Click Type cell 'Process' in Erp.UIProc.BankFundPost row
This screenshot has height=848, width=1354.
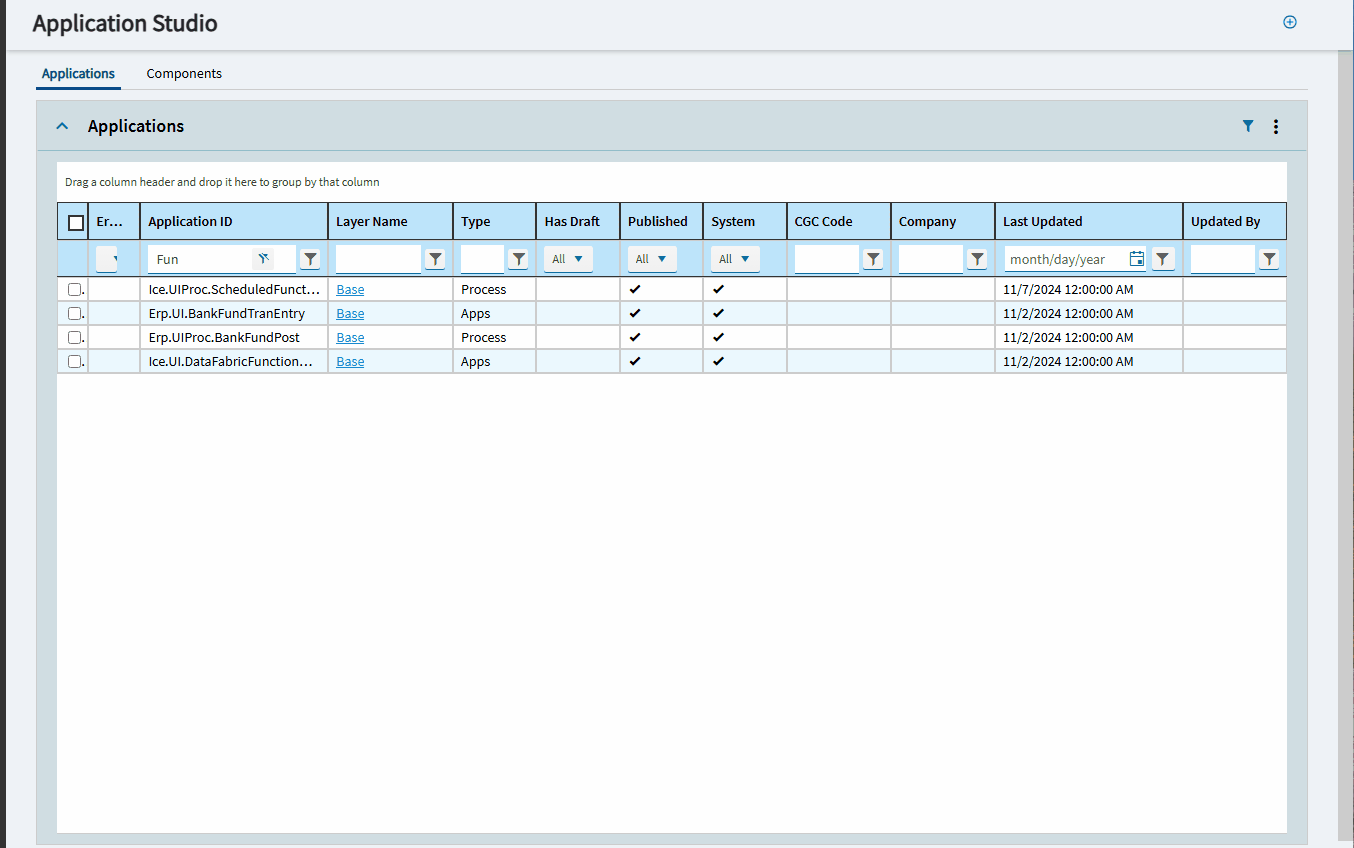[x=494, y=337]
